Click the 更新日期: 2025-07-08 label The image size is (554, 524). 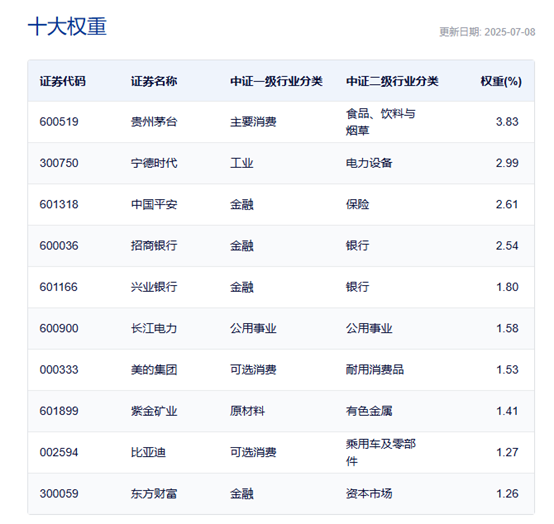click(x=487, y=32)
